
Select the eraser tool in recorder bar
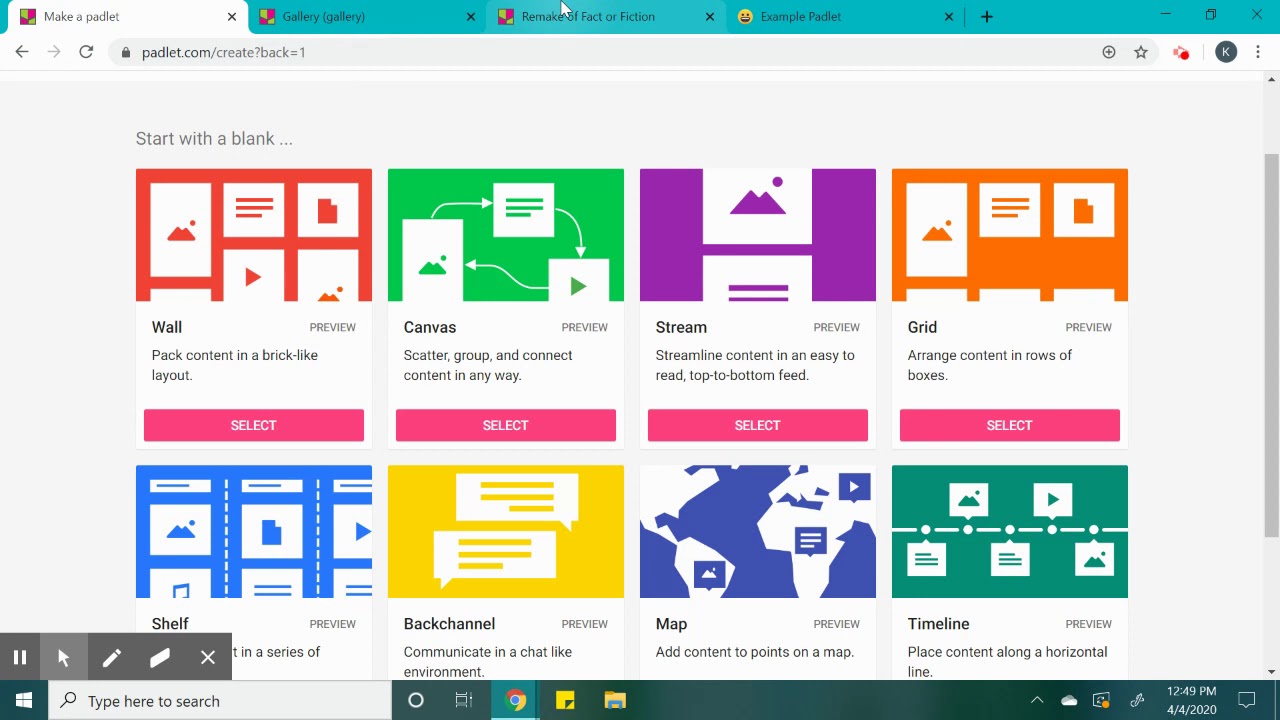pos(159,657)
